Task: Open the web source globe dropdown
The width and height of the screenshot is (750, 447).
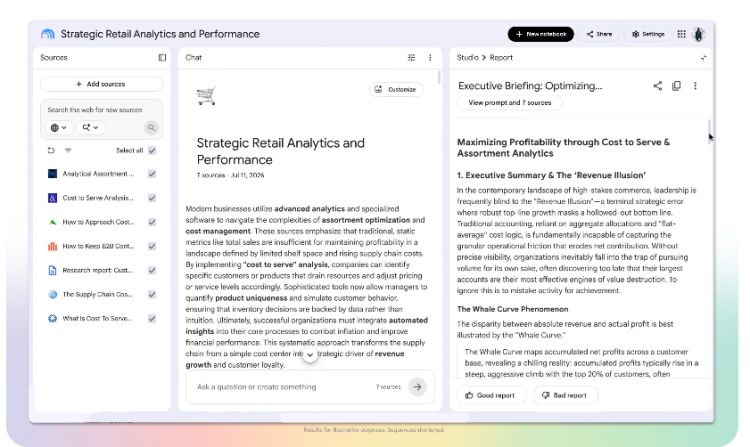Action: coord(59,128)
